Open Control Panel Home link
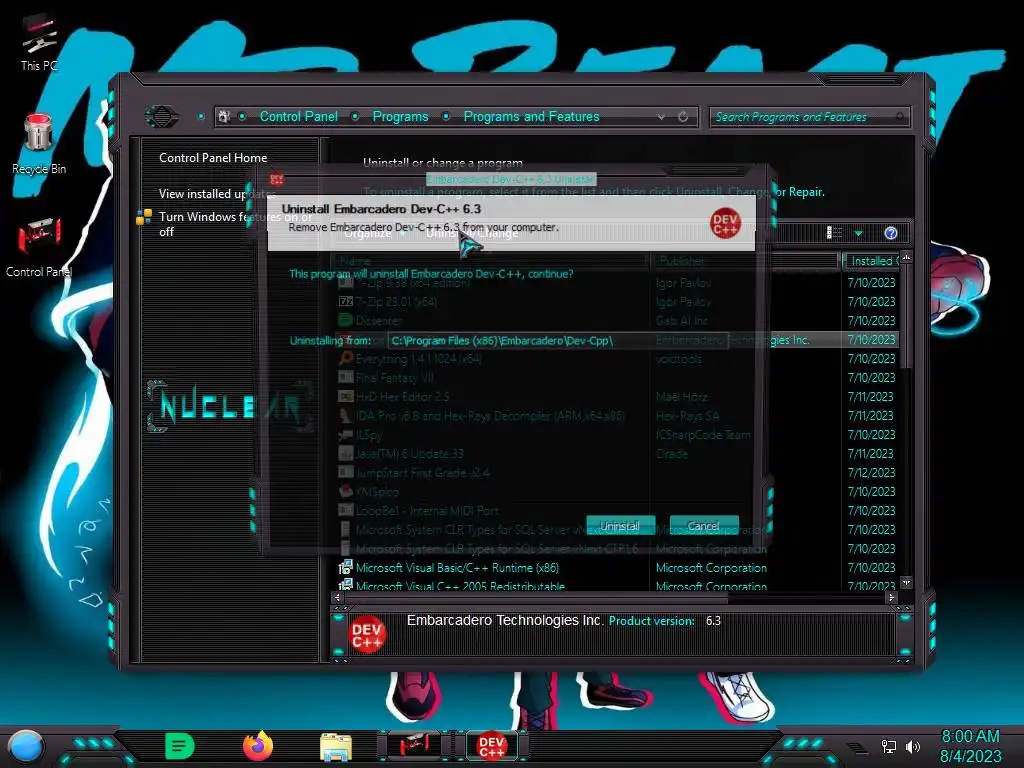Image resolution: width=1024 pixels, height=768 pixels. point(213,157)
